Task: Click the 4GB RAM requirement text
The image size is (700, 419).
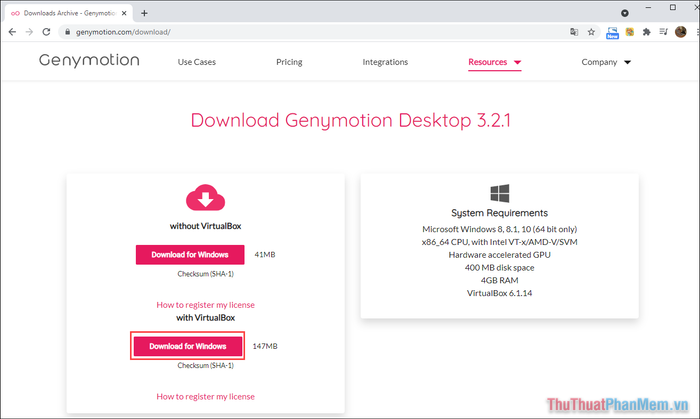Action: pos(499,280)
